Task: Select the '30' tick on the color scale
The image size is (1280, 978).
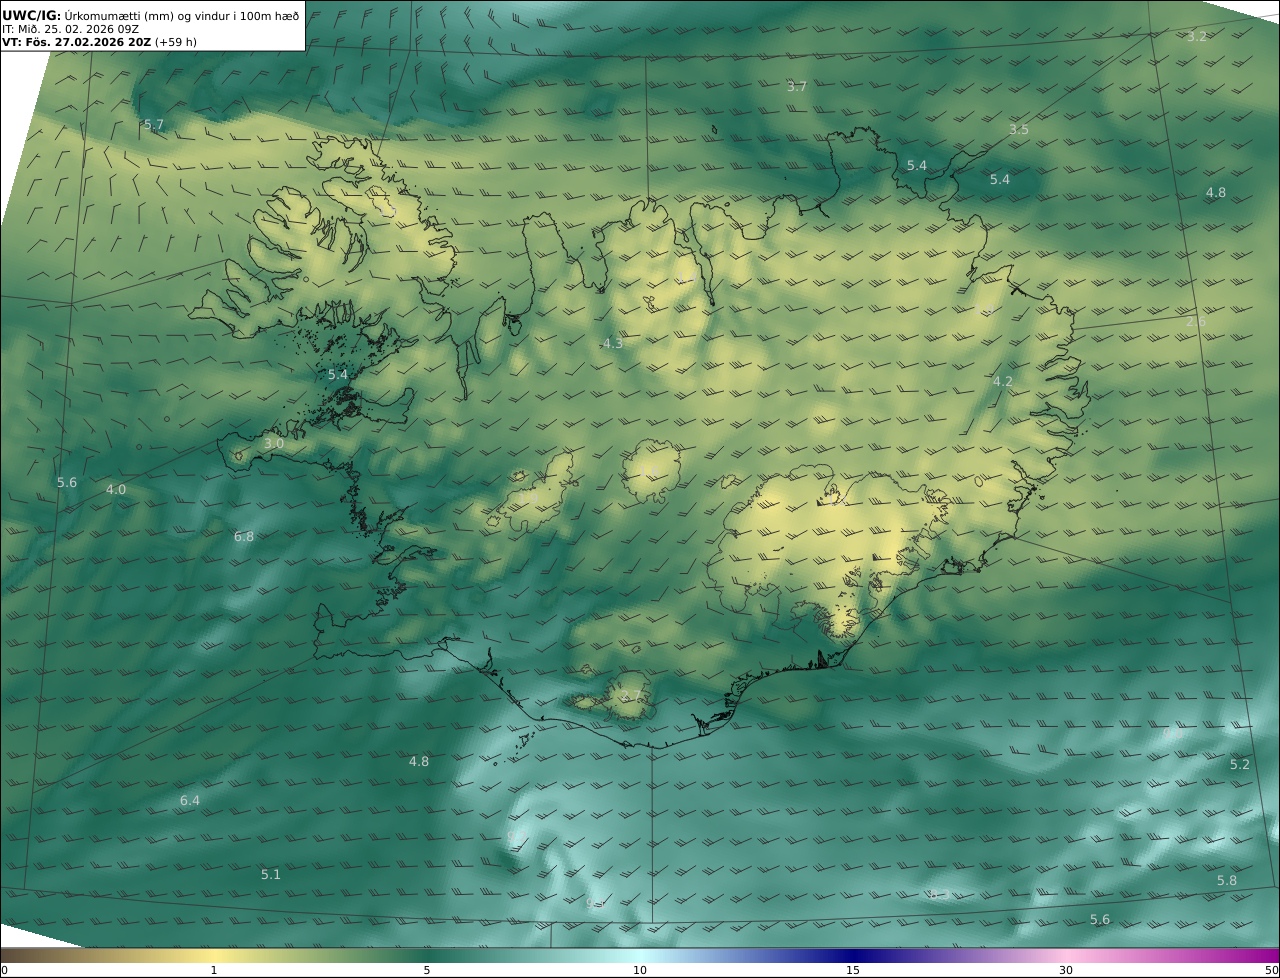Action: 1066,970
